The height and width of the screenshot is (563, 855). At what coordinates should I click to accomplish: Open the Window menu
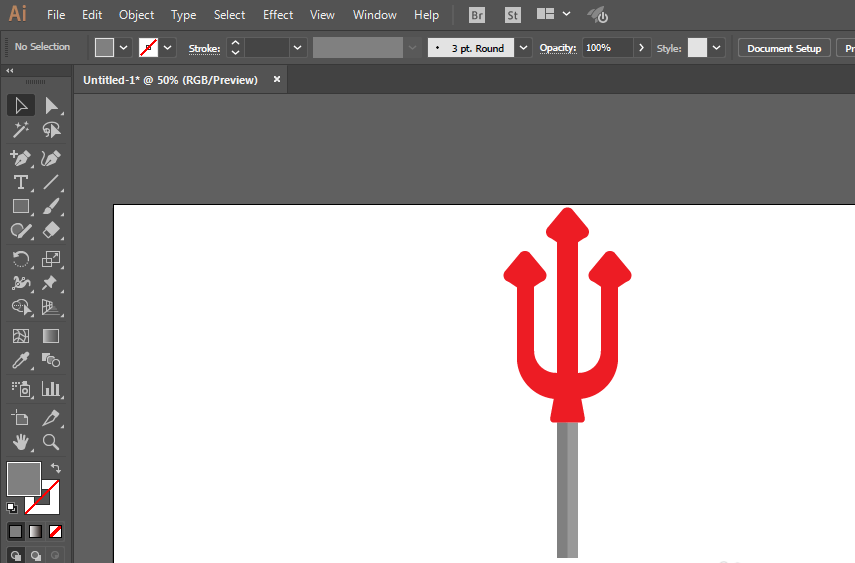click(375, 15)
